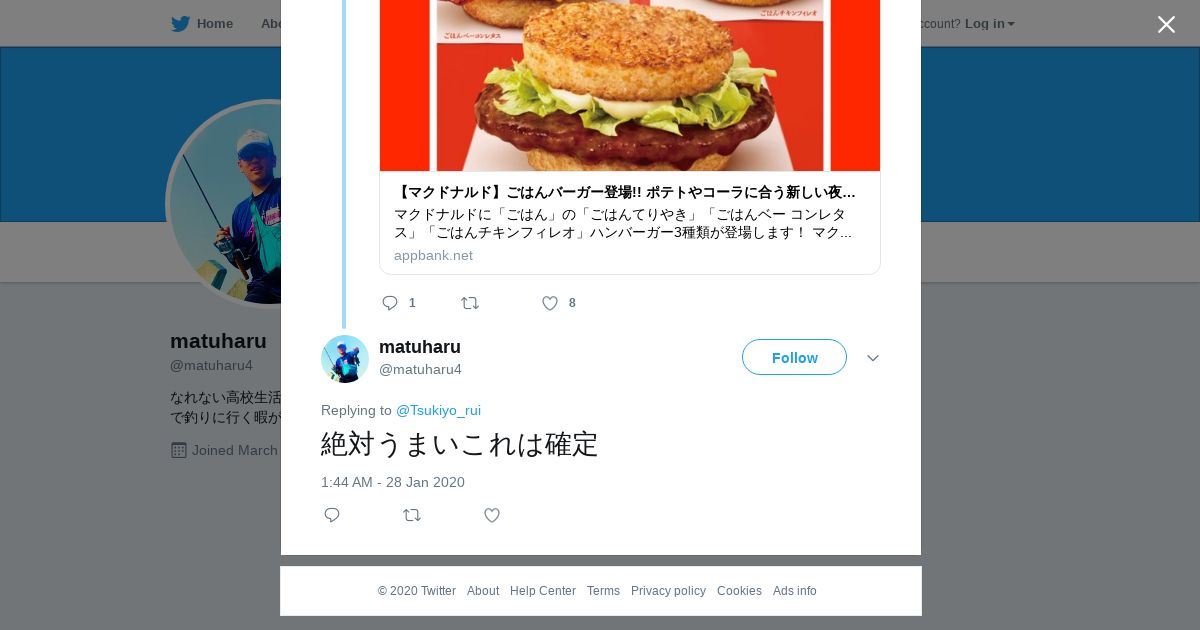Click the tweet timestamp 1:44 AM - 28 Jan 2020

(x=393, y=482)
